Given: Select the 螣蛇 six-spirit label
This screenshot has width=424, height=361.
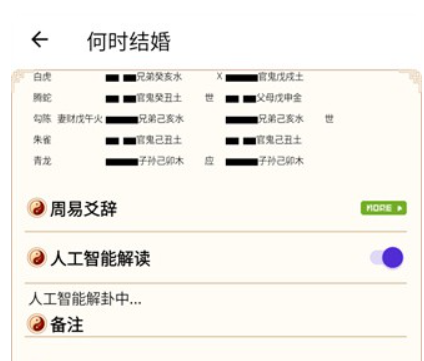Looking at the screenshot, I should [x=42, y=98].
